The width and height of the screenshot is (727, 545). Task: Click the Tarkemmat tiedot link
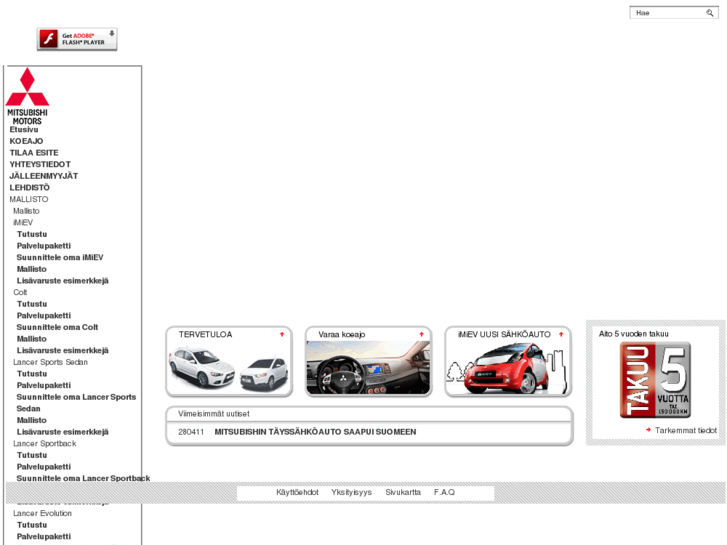click(686, 430)
